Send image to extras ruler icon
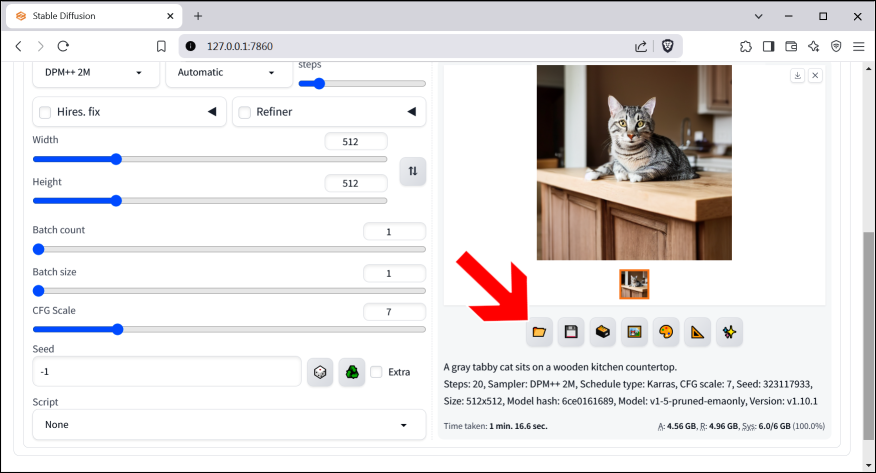 [697, 332]
